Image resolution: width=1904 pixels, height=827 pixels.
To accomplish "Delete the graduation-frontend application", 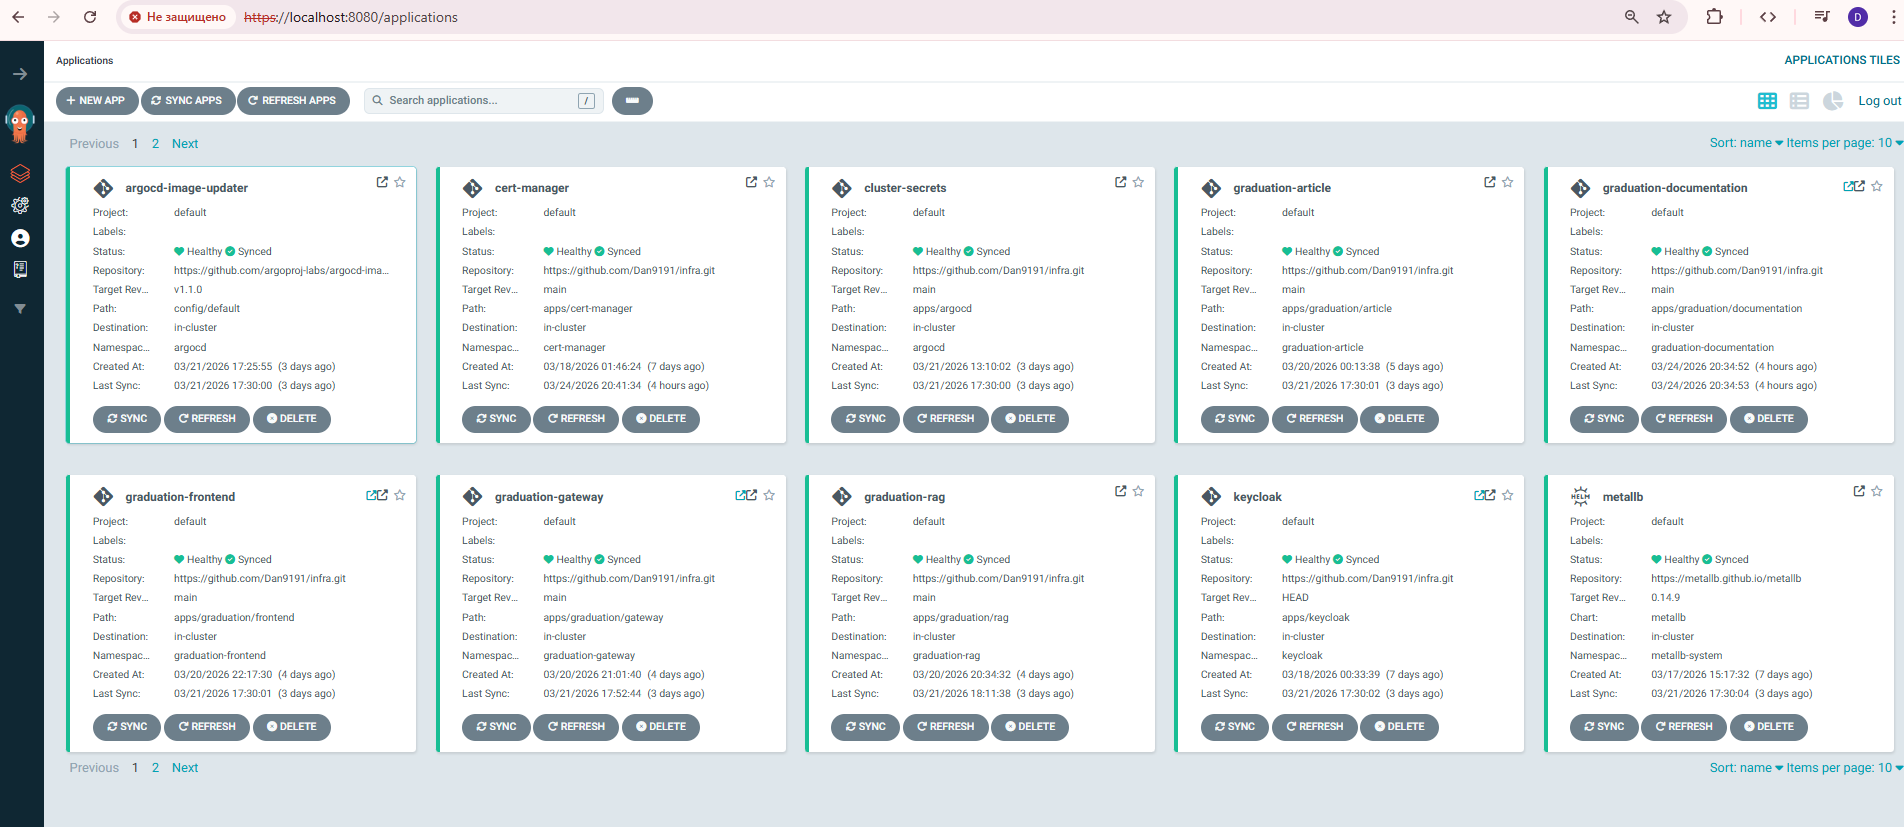I will 291,727.
